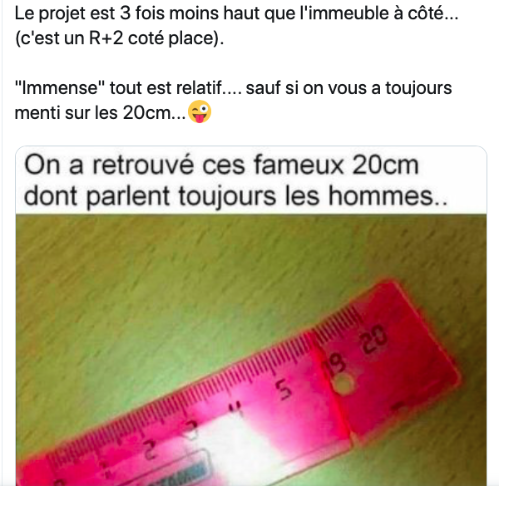This screenshot has width=523, height=511.
Task: Click the phrase "tout est relatif"
Action: [x=166, y=88]
